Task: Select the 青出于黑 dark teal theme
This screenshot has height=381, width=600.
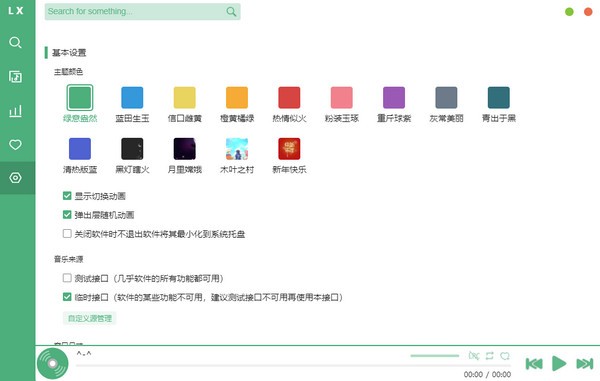Action: tap(499, 98)
